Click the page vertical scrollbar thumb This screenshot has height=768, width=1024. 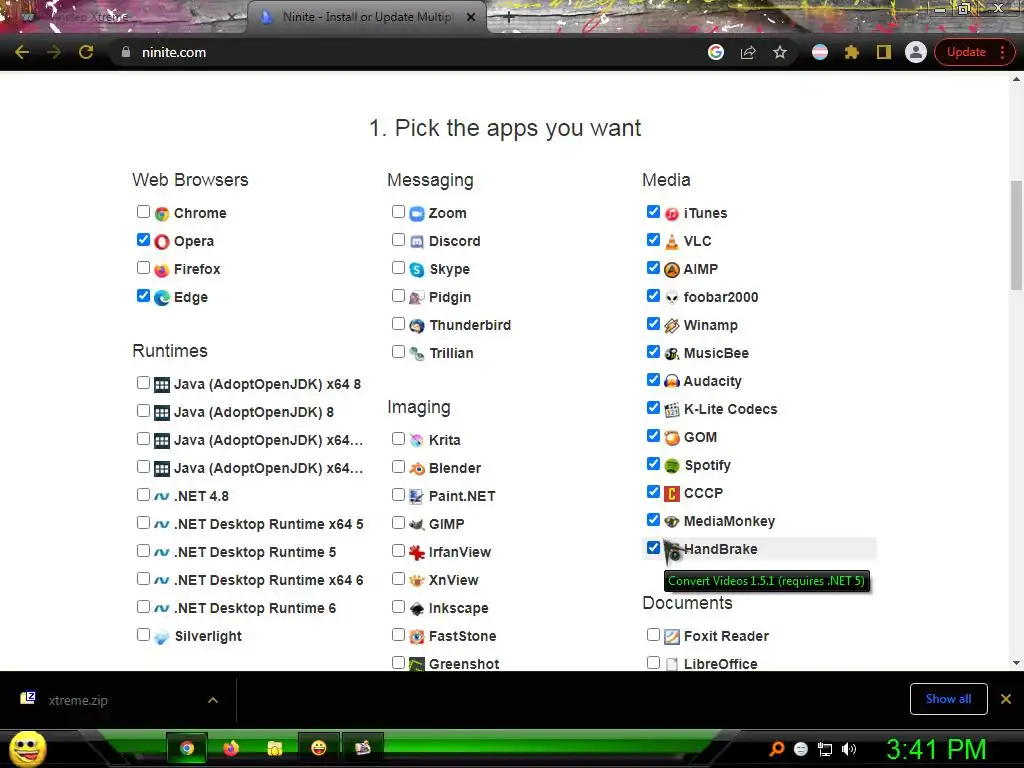pos(1016,235)
